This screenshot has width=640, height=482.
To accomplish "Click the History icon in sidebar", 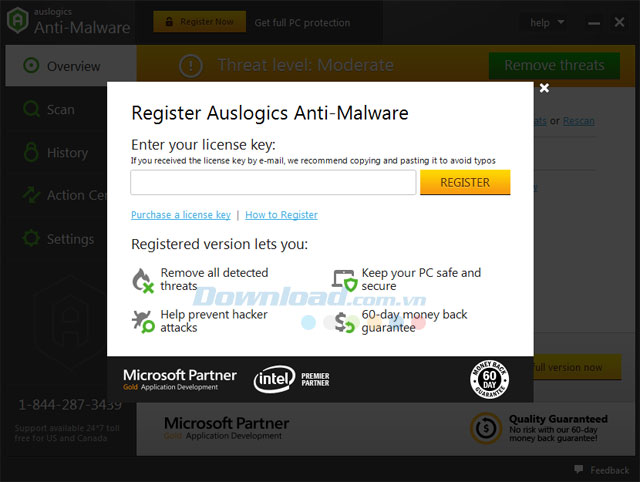I will point(31,152).
